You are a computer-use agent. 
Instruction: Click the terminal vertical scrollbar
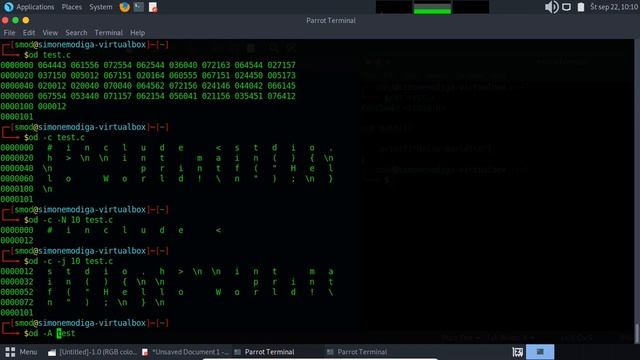point(637,333)
